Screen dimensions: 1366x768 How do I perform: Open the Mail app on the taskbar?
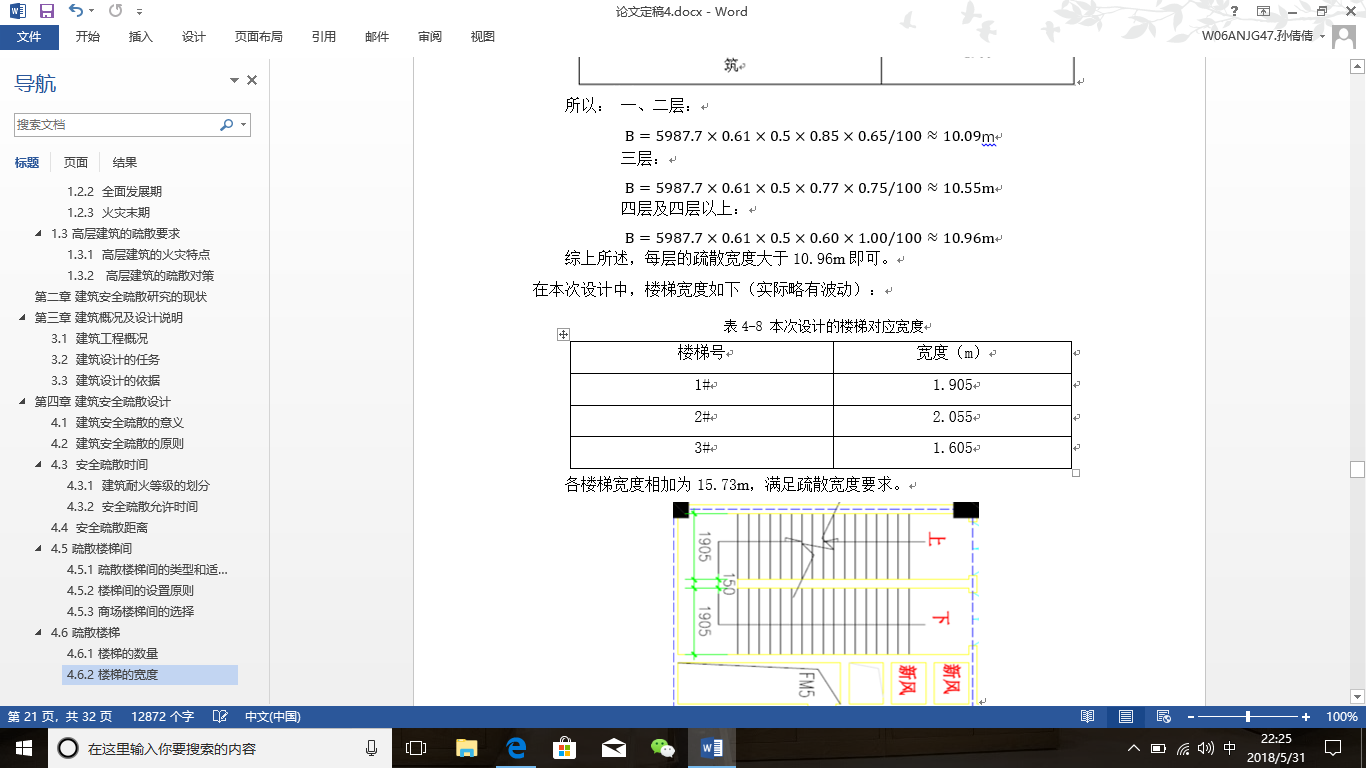point(614,748)
